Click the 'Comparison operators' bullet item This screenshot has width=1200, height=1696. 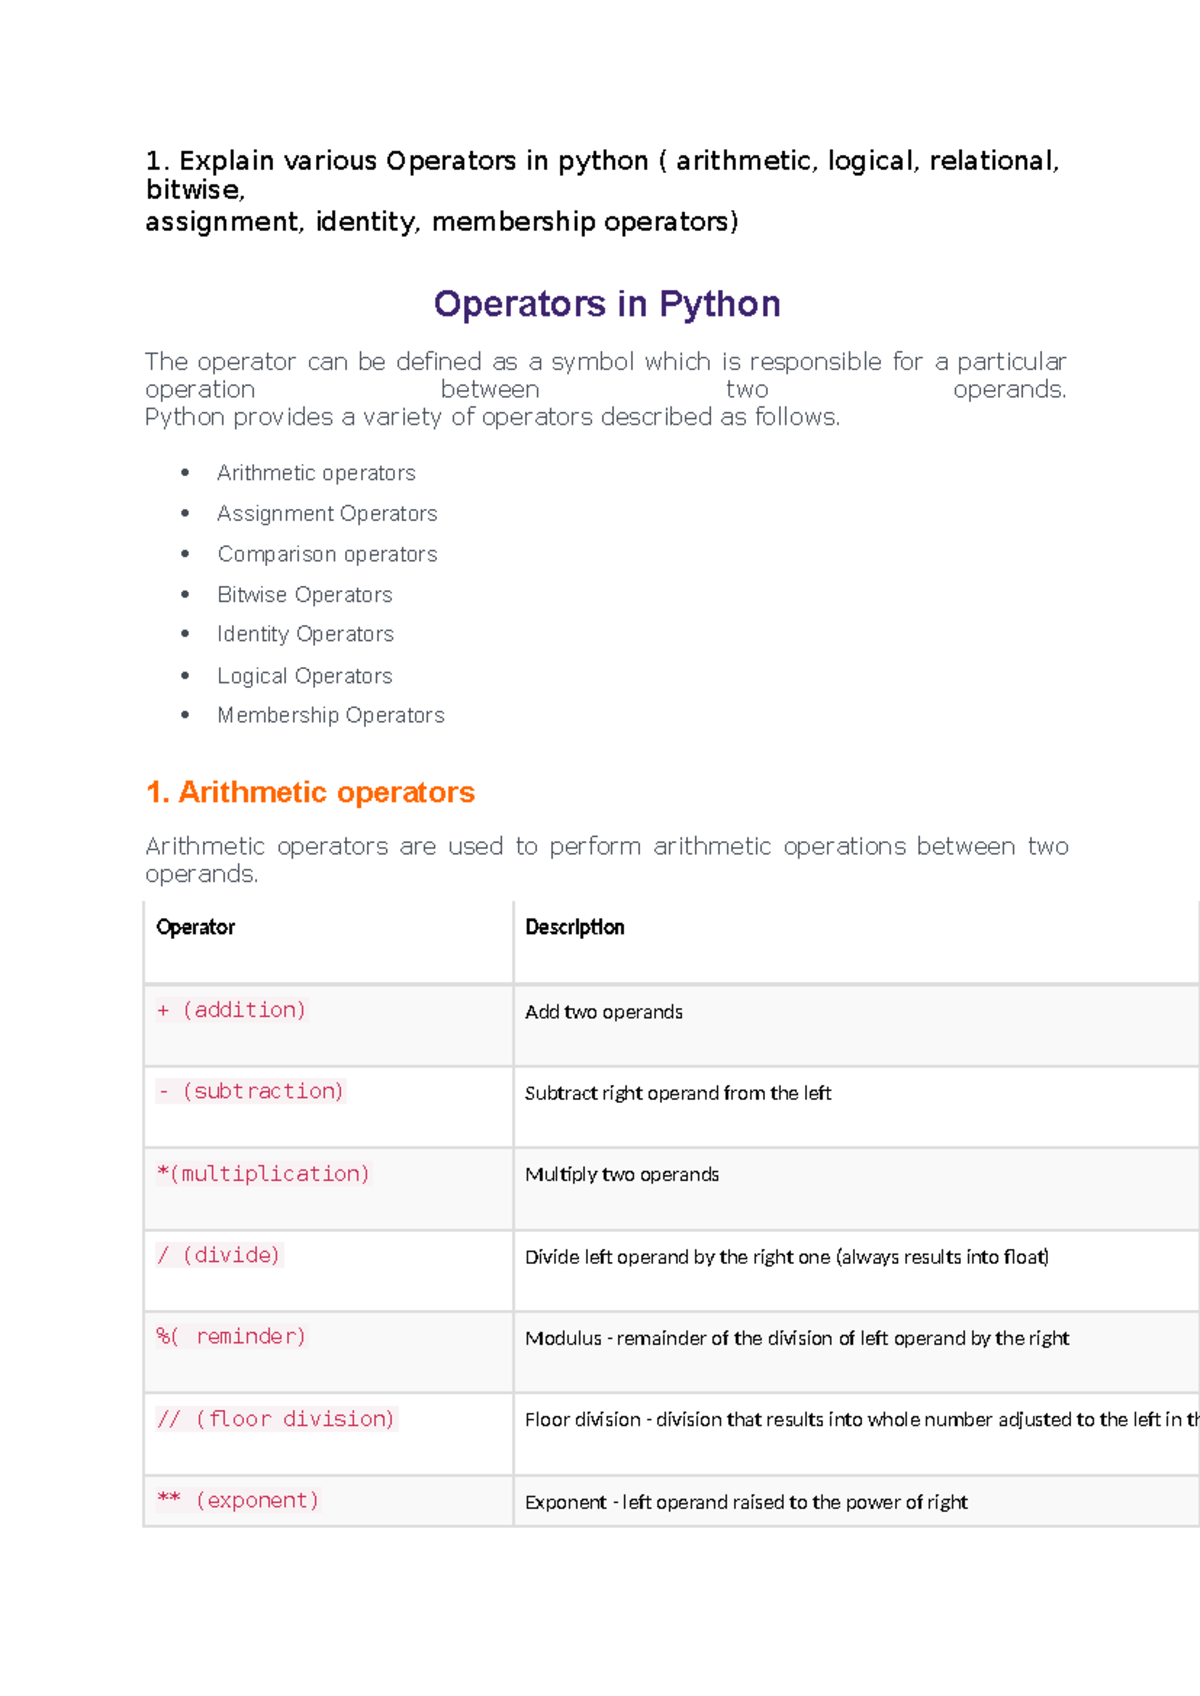point(327,554)
